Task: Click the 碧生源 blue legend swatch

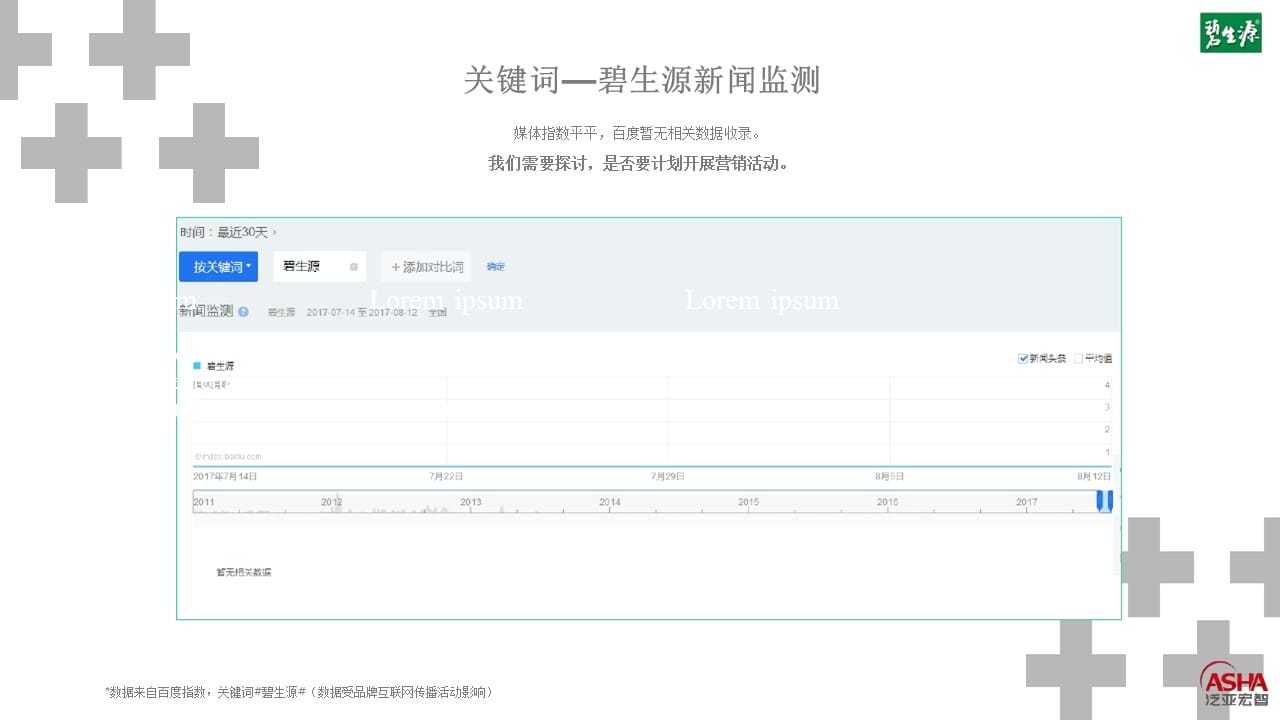Action: click(x=197, y=366)
